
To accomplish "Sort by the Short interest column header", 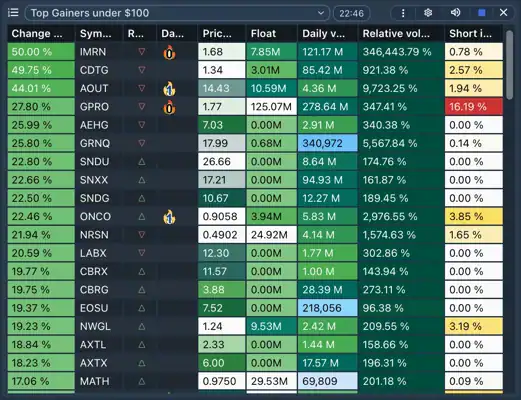I will coord(474,33).
